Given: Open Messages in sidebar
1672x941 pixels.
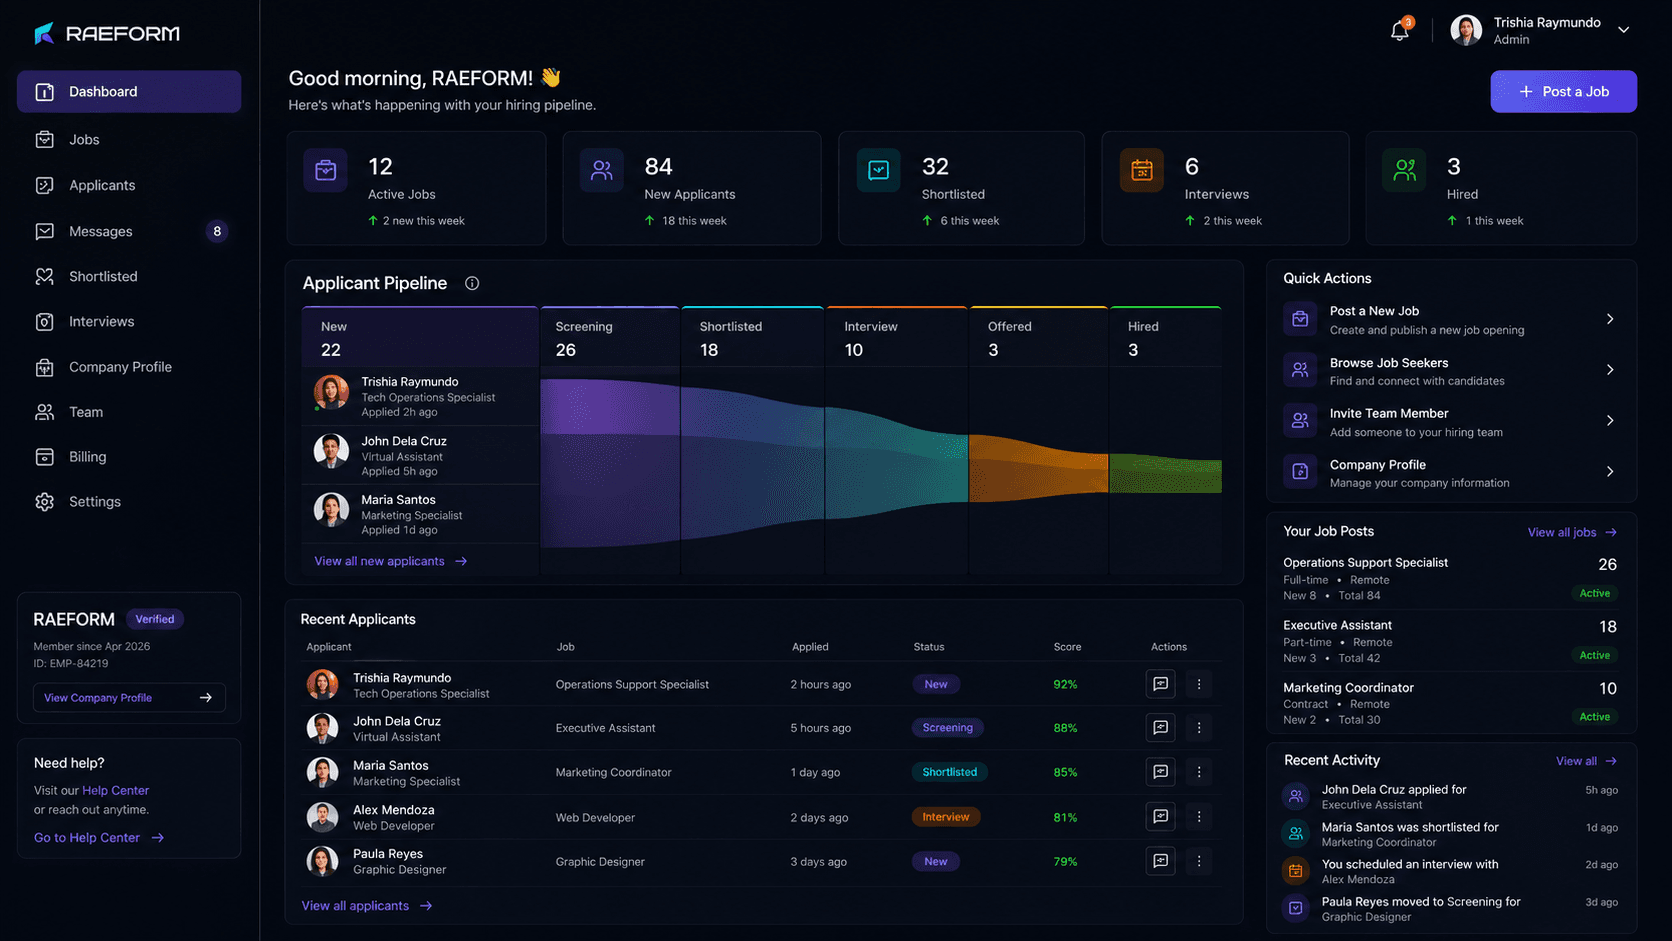Looking at the screenshot, I should pyautogui.click(x=129, y=231).
